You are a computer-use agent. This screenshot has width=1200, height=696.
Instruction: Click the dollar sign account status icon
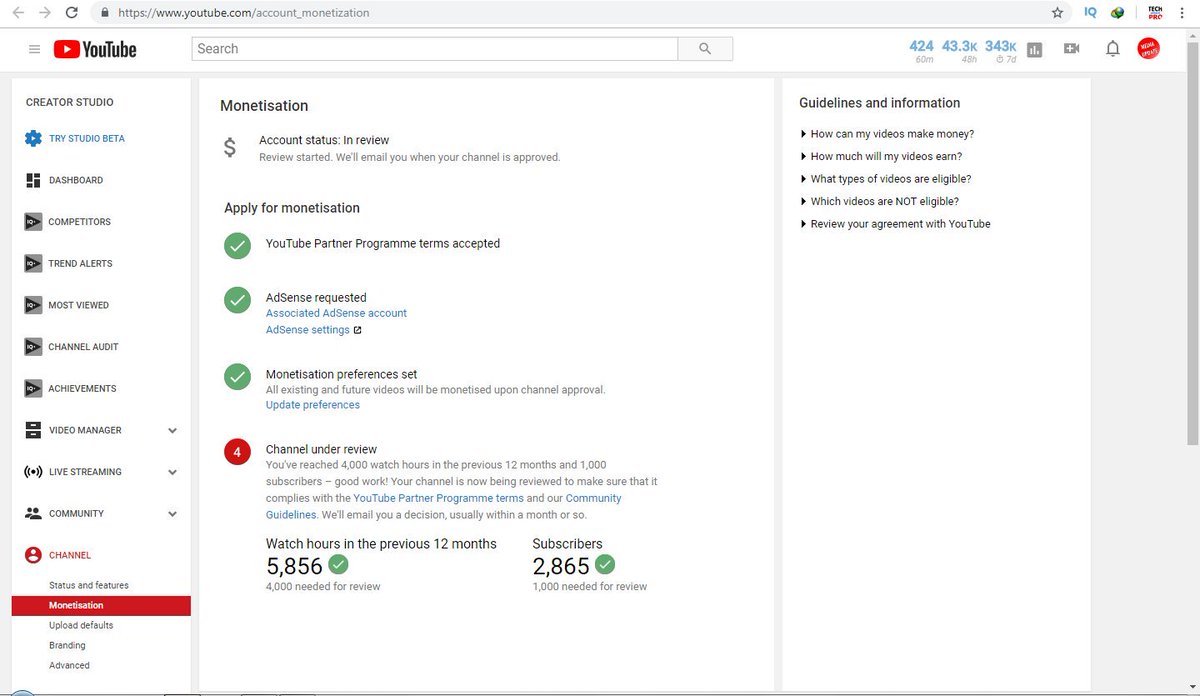coord(230,148)
